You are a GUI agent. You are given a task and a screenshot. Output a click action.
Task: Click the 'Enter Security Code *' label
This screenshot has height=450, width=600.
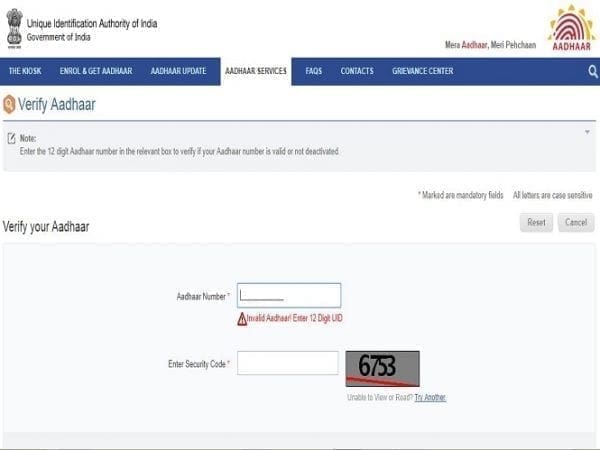[x=199, y=364]
